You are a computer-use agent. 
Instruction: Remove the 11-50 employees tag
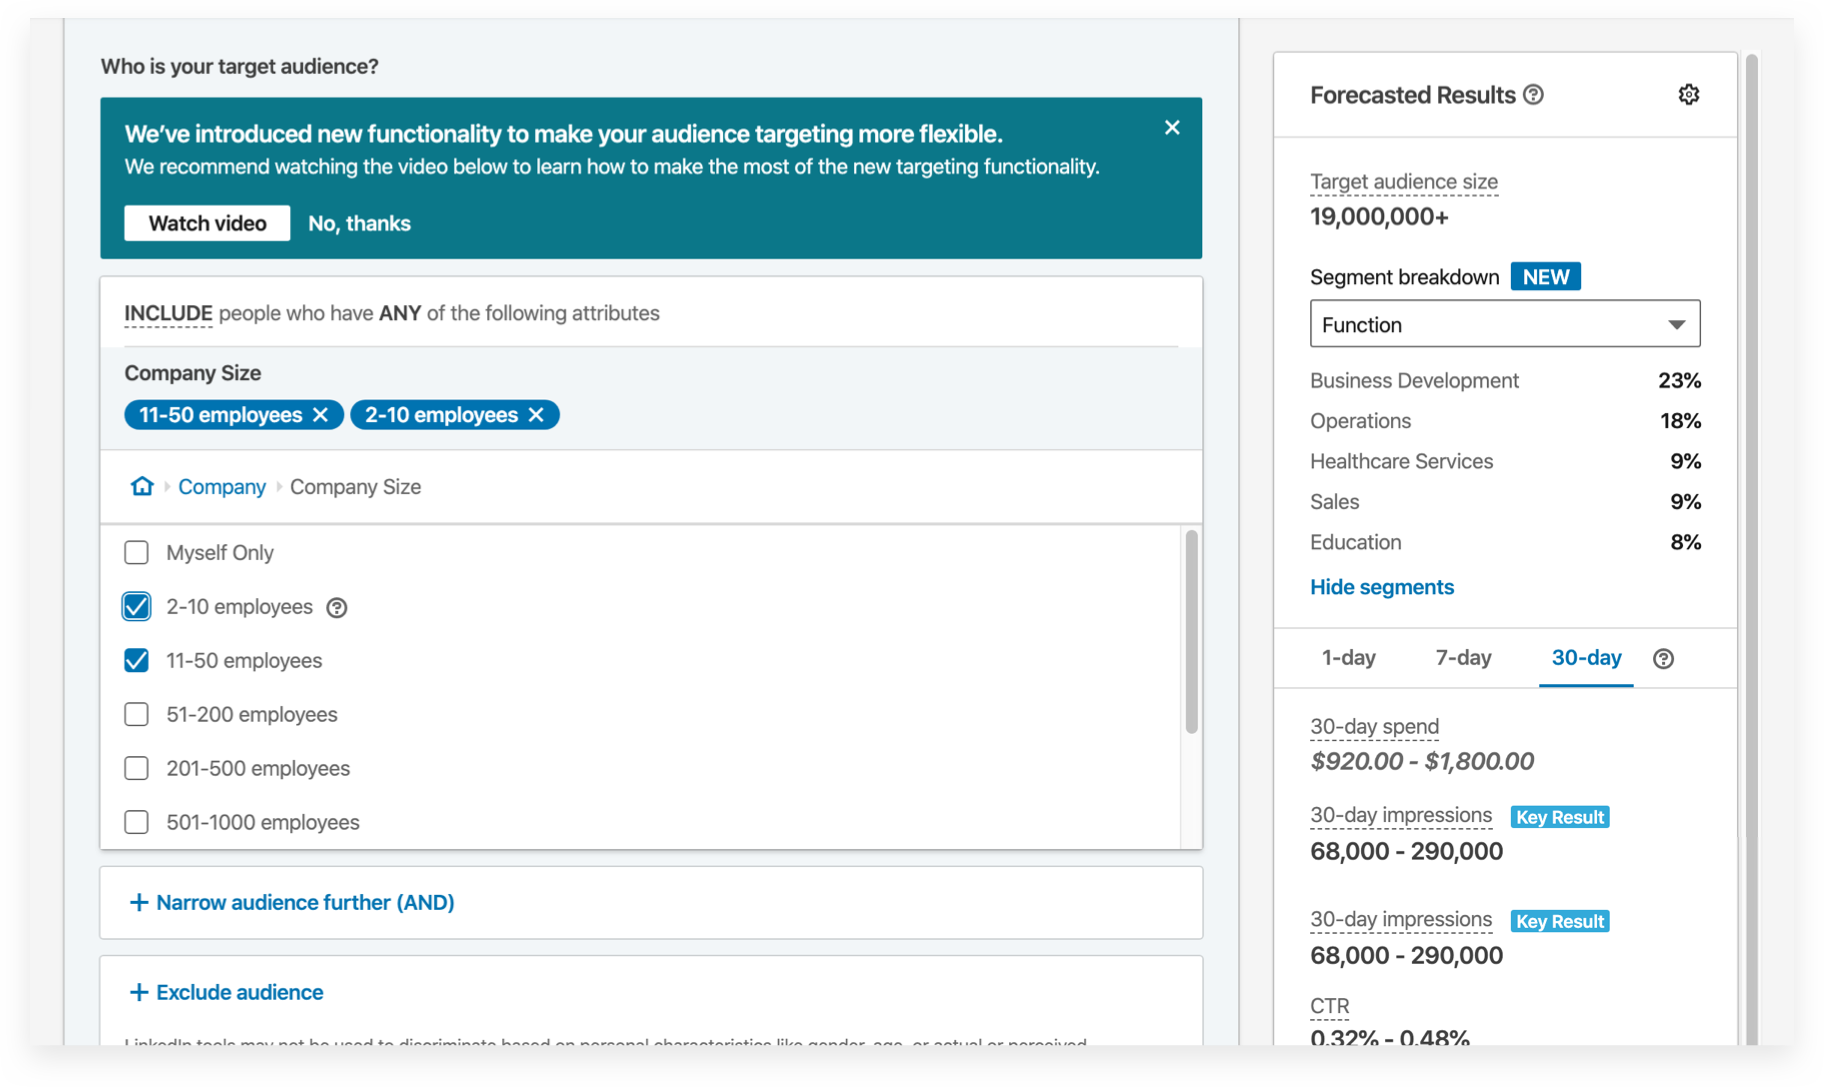(321, 415)
